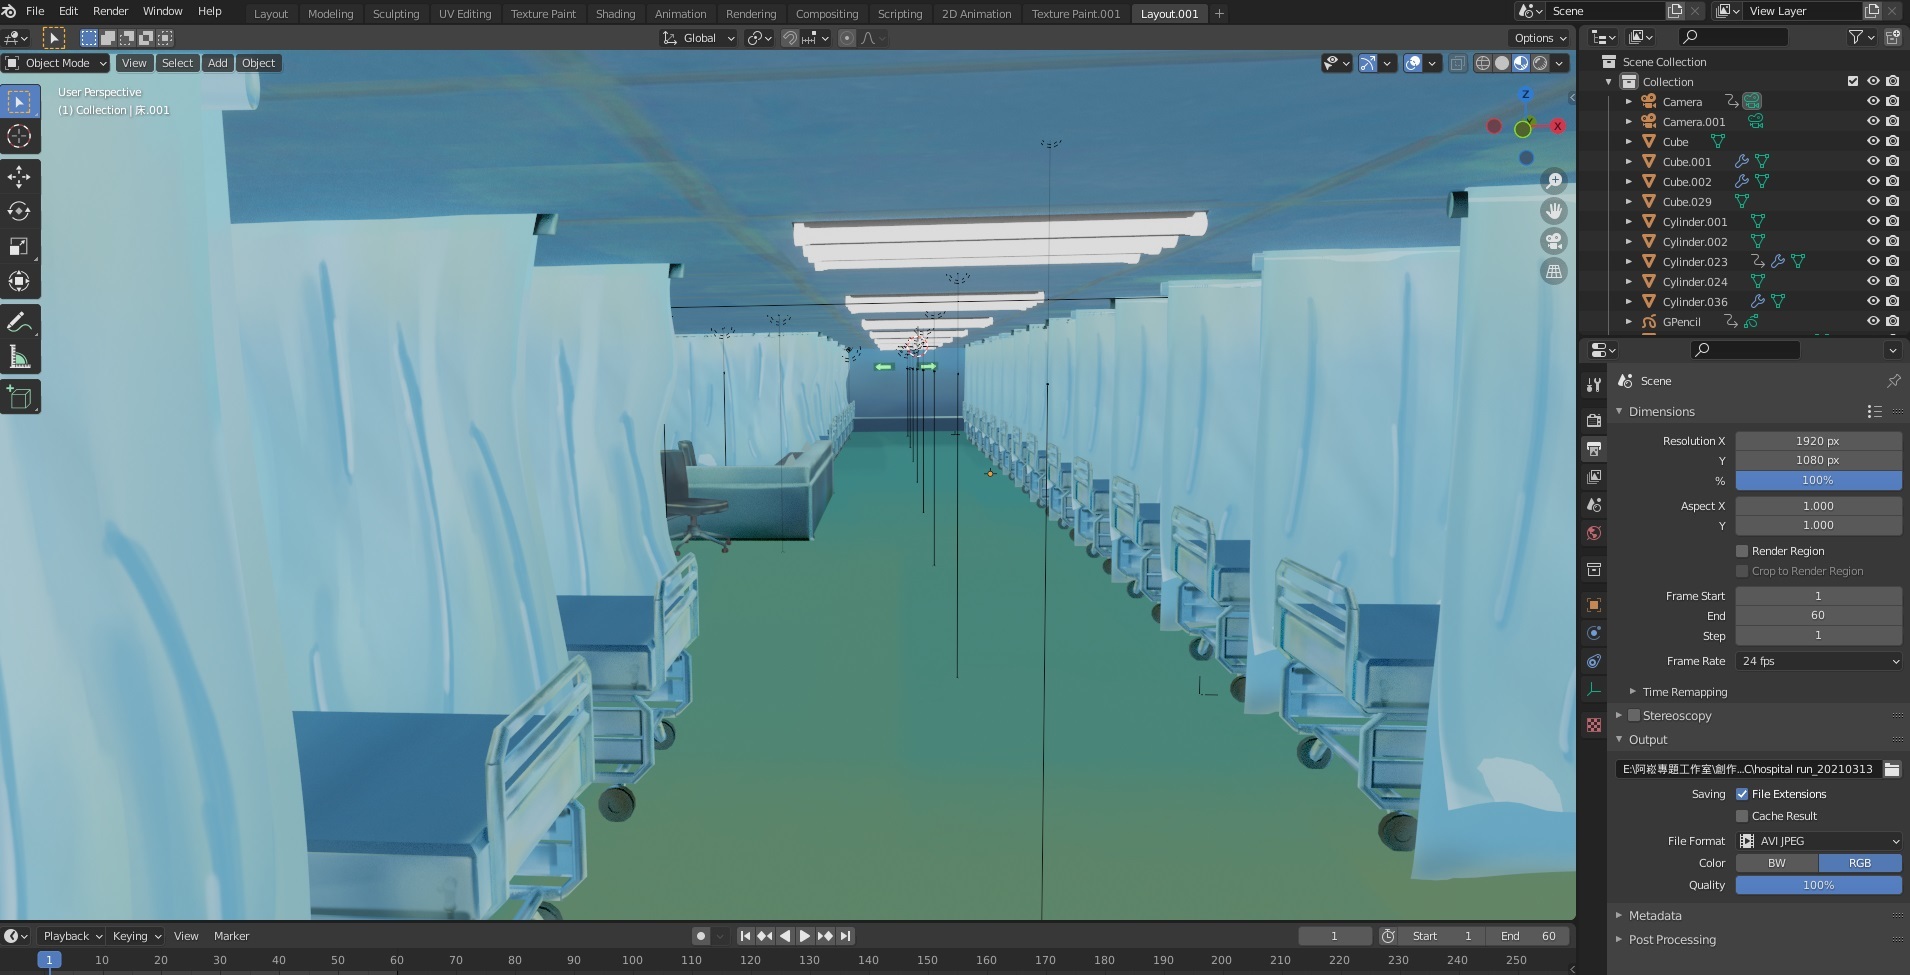Viewport: 1910px width, 975px height.
Task: Open the Render menu
Action: pyautogui.click(x=110, y=11)
